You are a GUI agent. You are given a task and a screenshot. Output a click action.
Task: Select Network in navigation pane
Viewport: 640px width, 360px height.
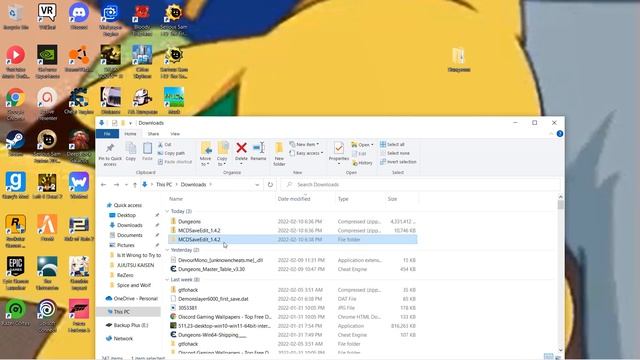tap(123, 338)
